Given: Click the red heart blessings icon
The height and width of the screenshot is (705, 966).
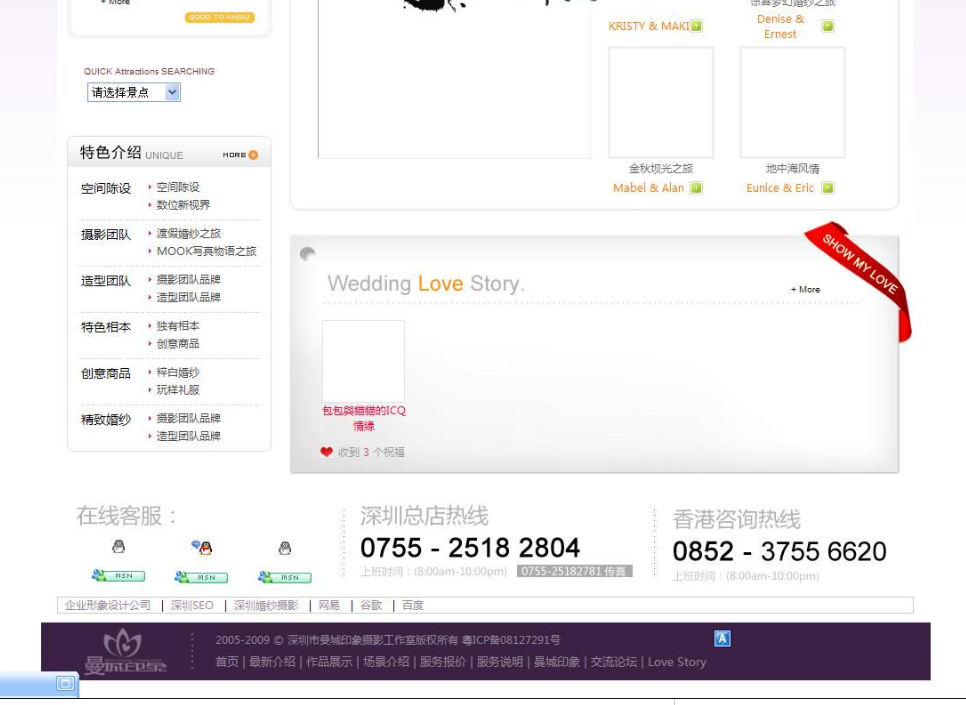Looking at the screenshot, I should click(327, 452).
